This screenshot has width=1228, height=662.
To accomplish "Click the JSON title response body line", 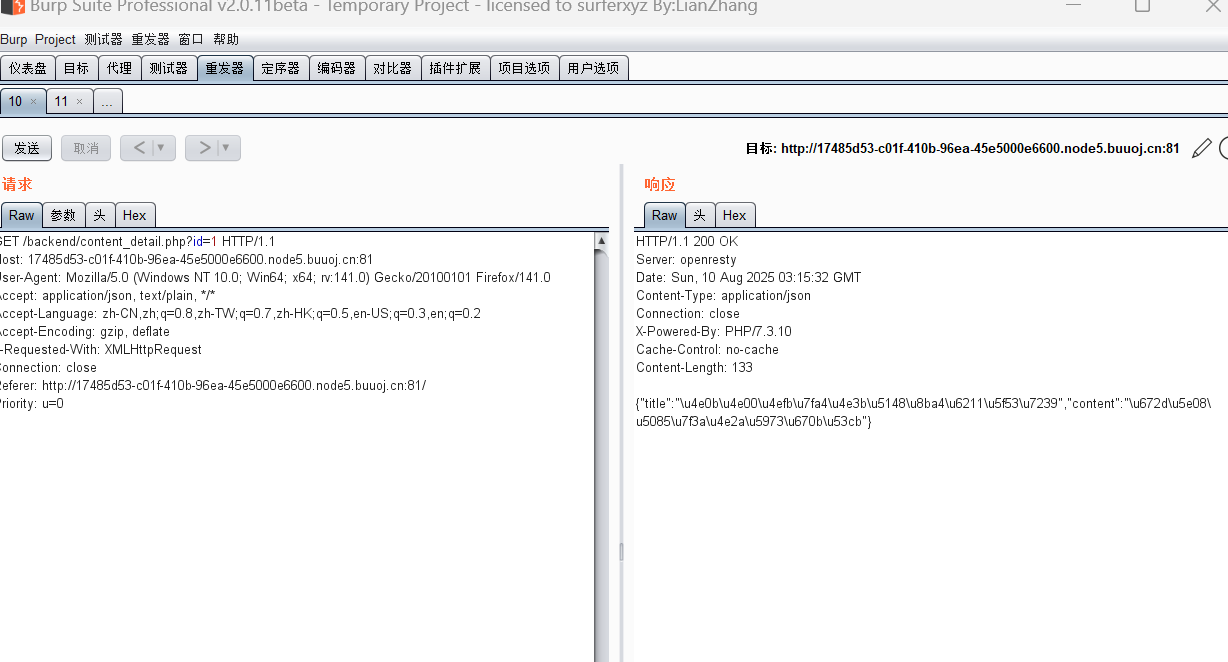I will 924,403.
